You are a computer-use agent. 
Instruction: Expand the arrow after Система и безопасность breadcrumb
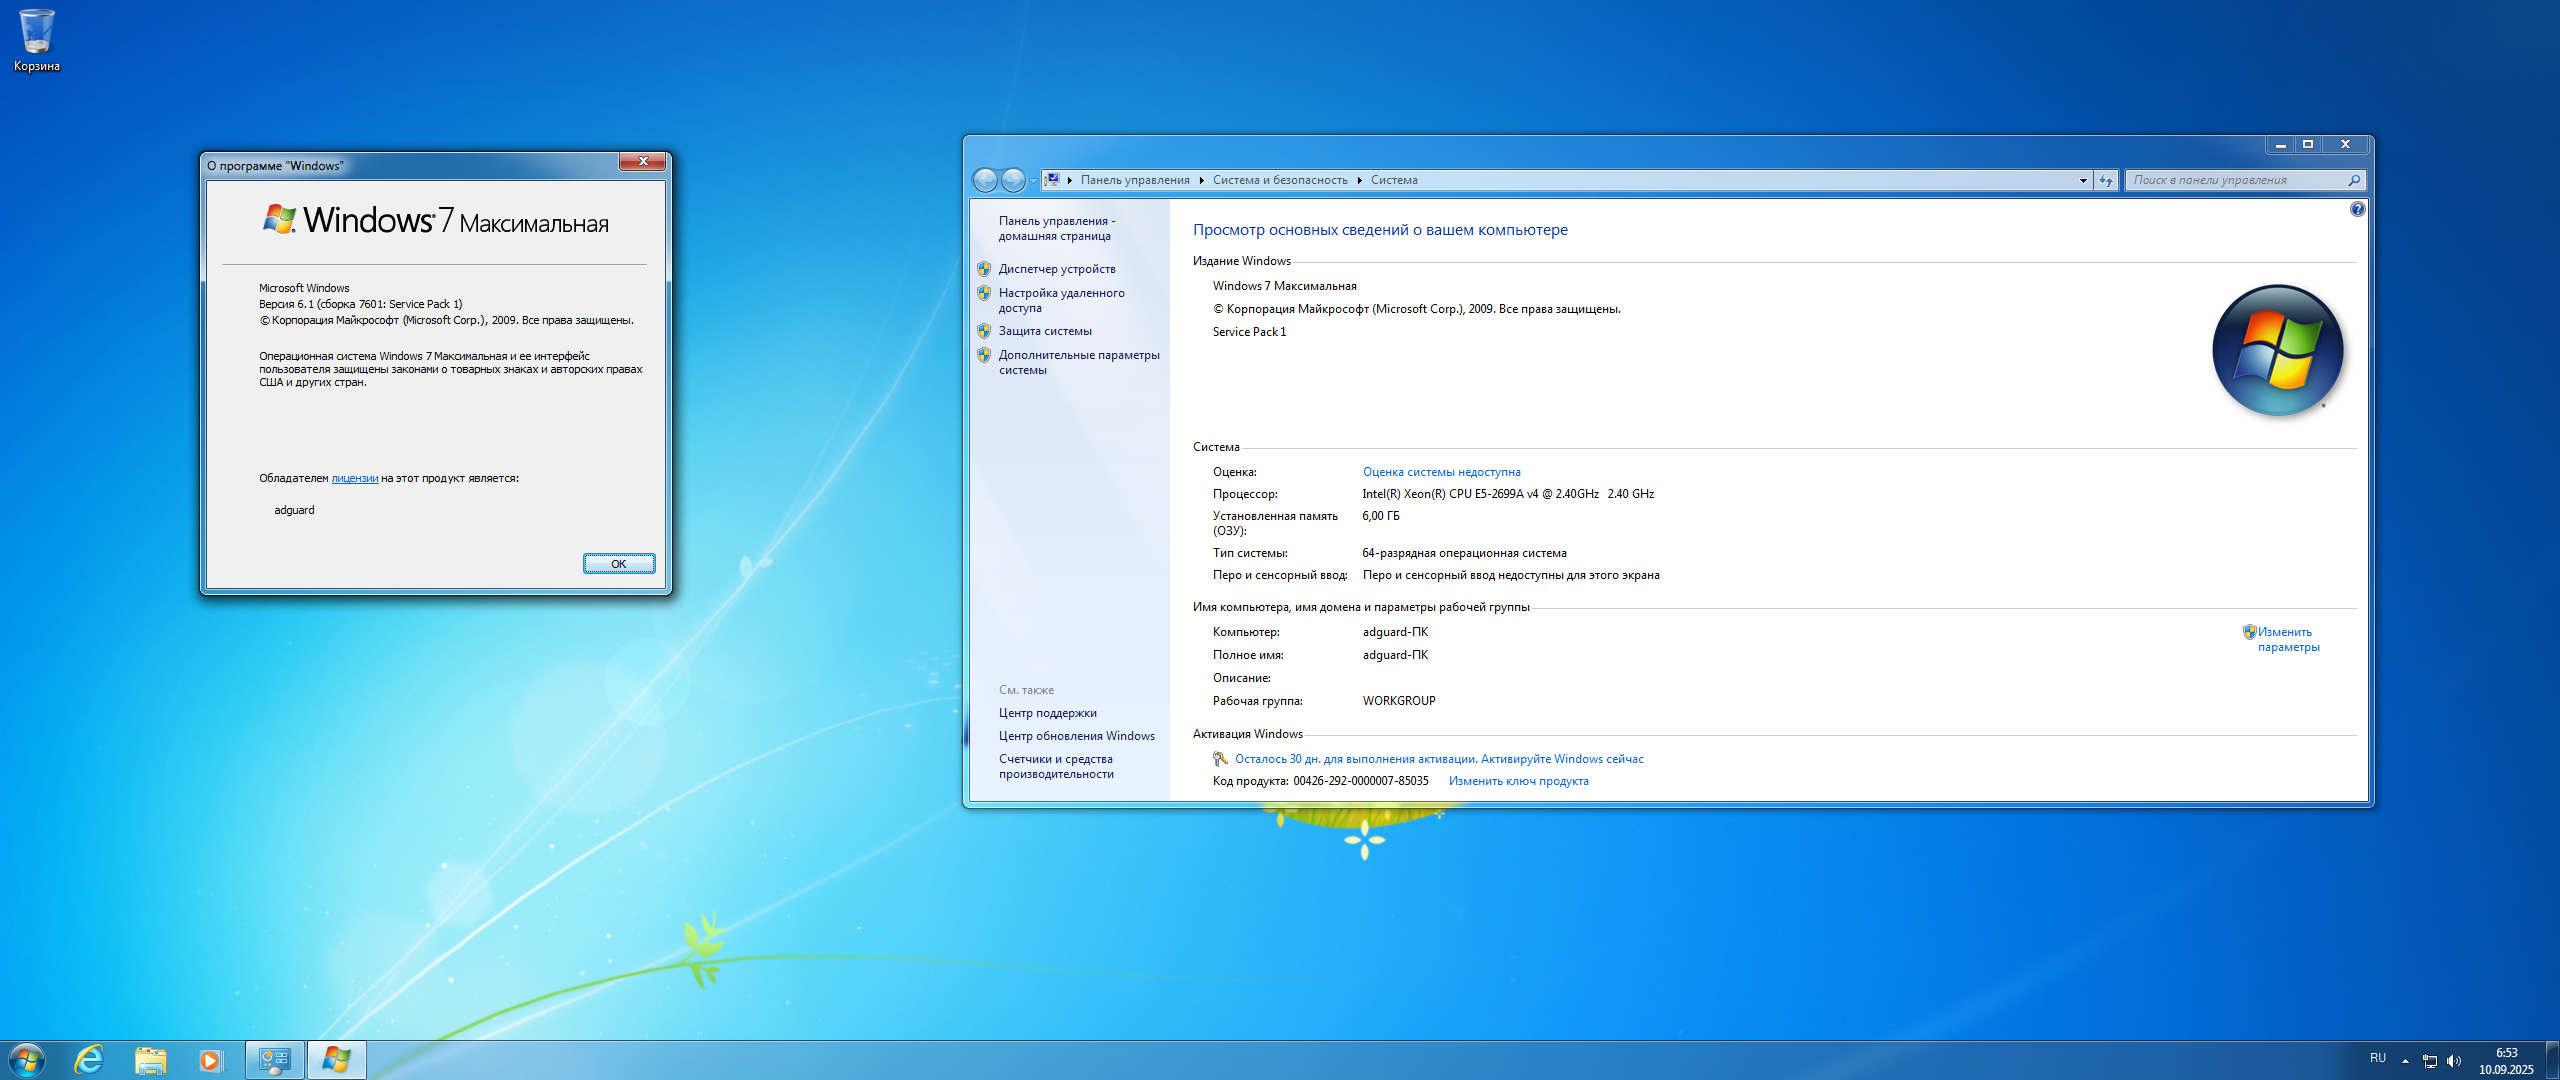pos(1359,180)
